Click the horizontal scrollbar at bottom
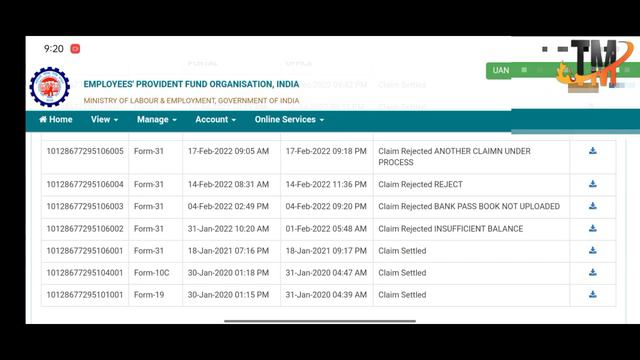Image resolution: width=640 pixels, height=360 pixels. 320,321
